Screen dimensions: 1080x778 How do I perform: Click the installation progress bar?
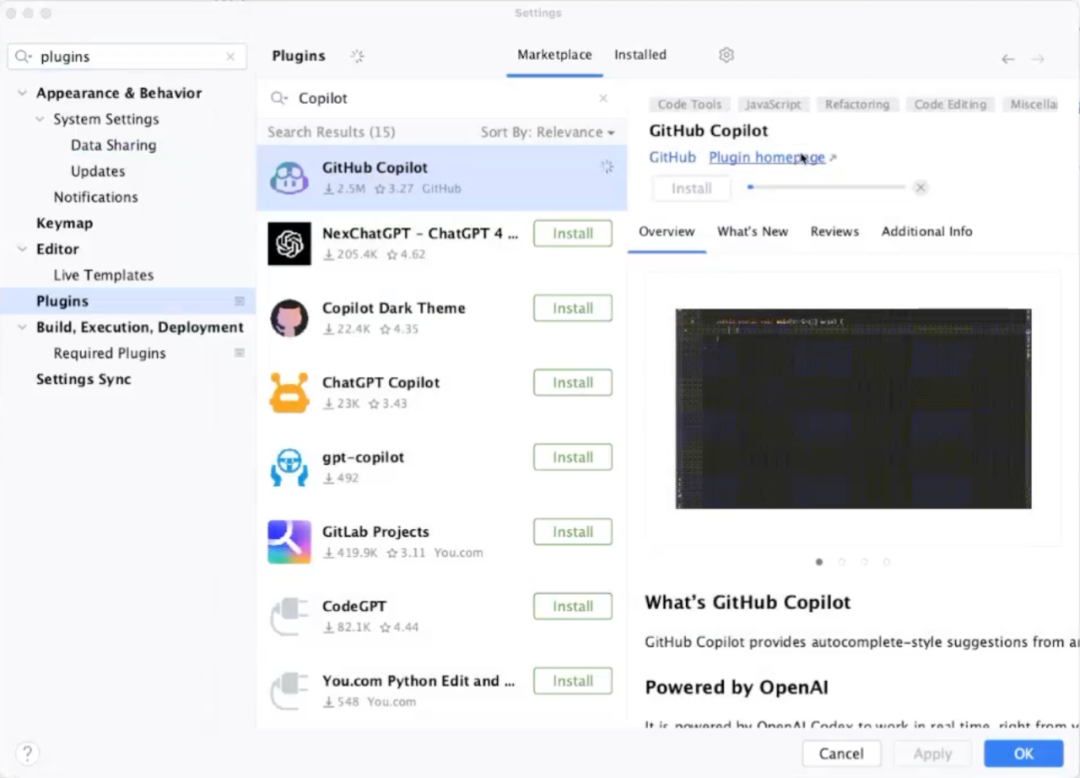(x=826, y=187)
